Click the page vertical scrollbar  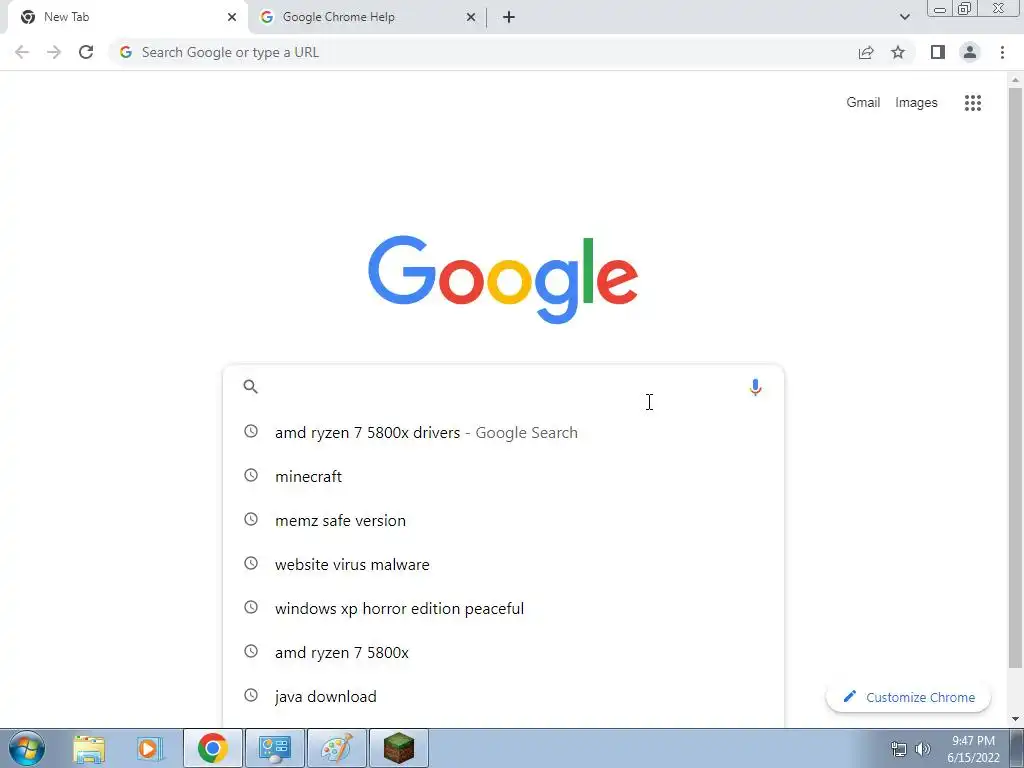1015,377
